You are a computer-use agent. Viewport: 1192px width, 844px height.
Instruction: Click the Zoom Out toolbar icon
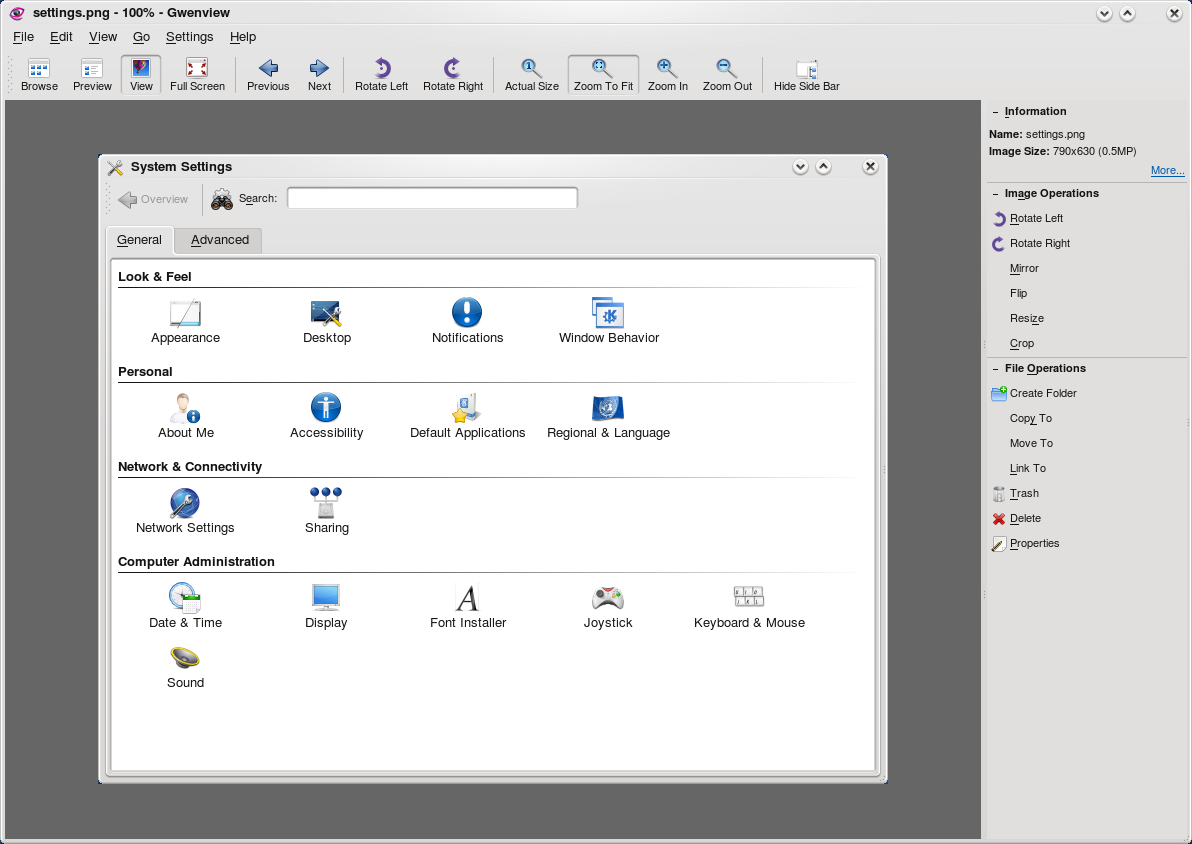click(x=727, y=75)
